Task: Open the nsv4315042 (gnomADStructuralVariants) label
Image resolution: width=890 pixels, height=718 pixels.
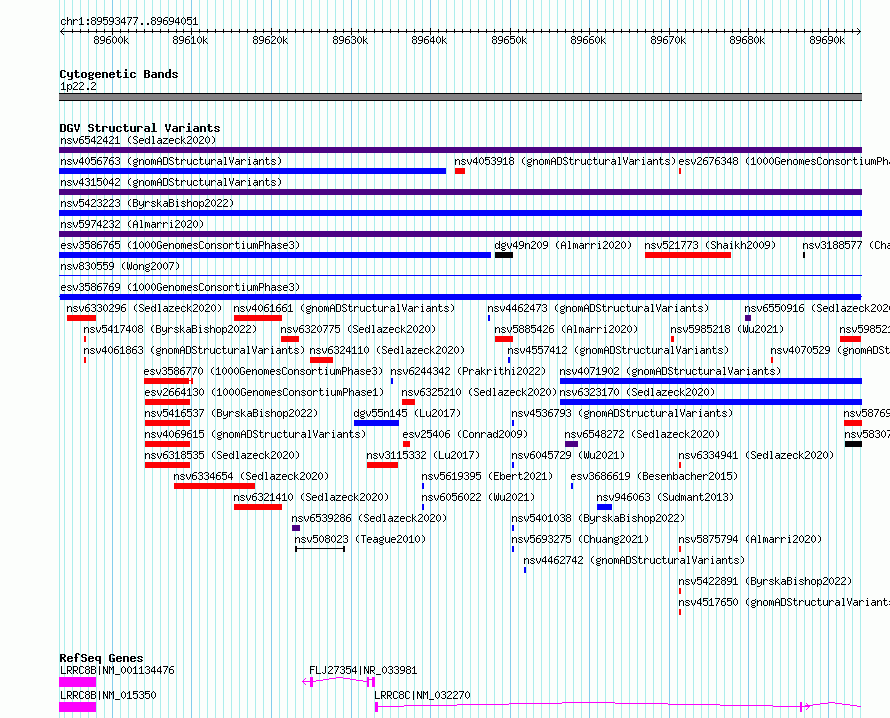Action: pos(171,182)
